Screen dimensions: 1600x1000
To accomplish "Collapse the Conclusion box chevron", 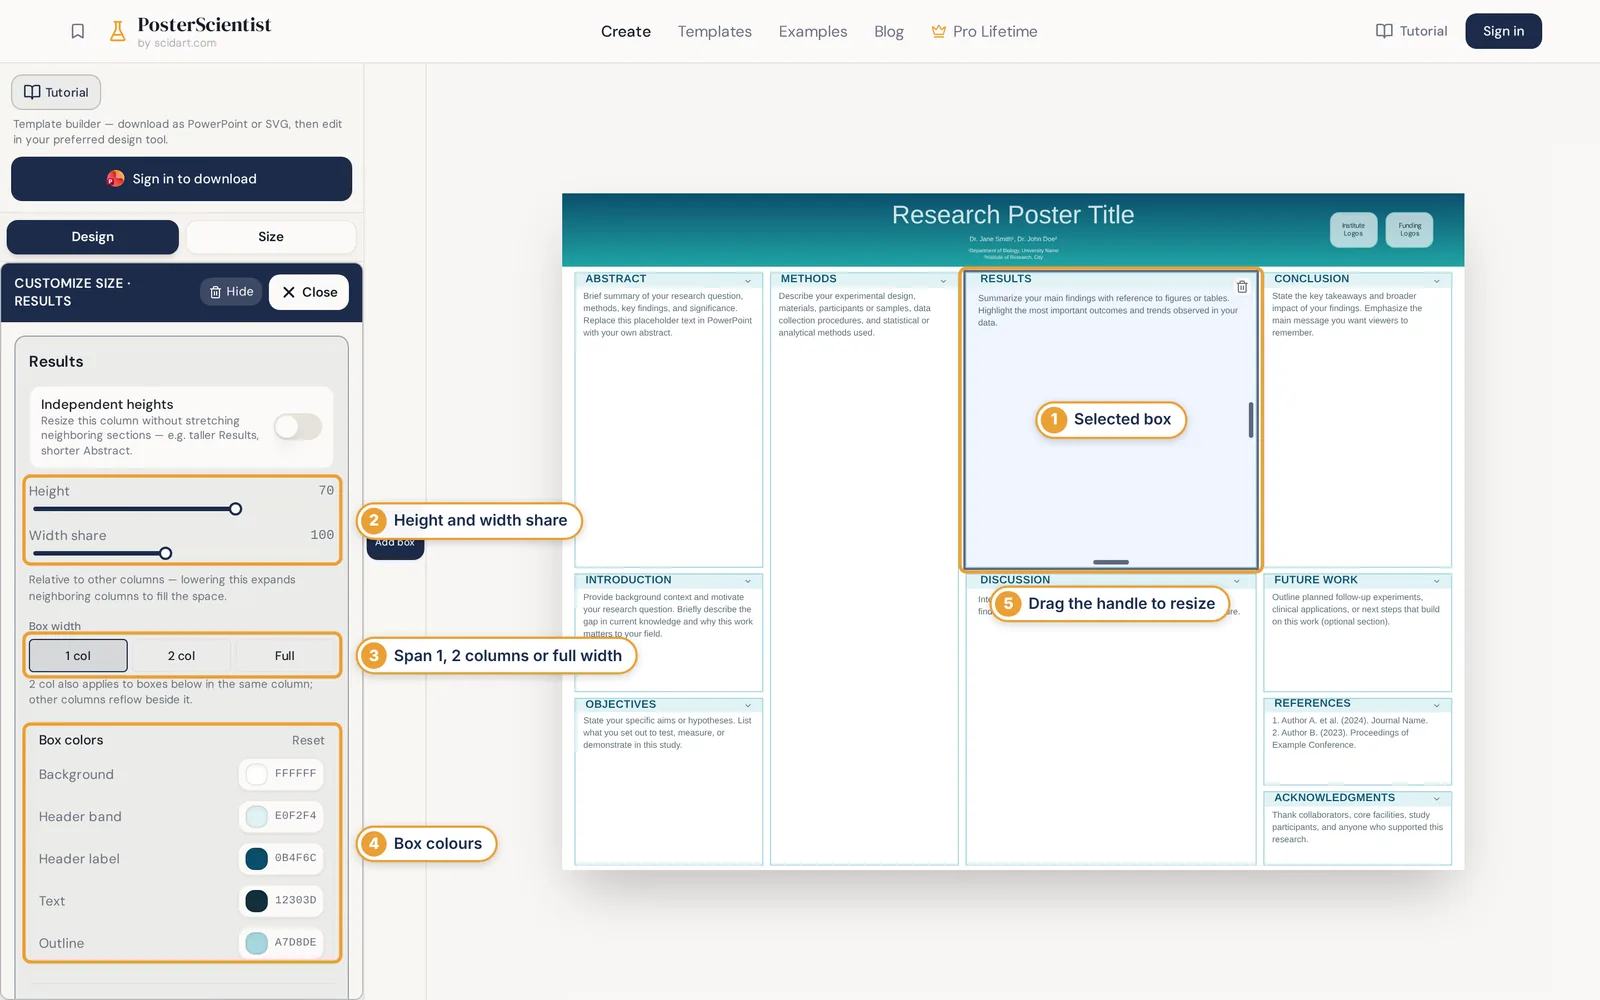I will click(1437, 280).
